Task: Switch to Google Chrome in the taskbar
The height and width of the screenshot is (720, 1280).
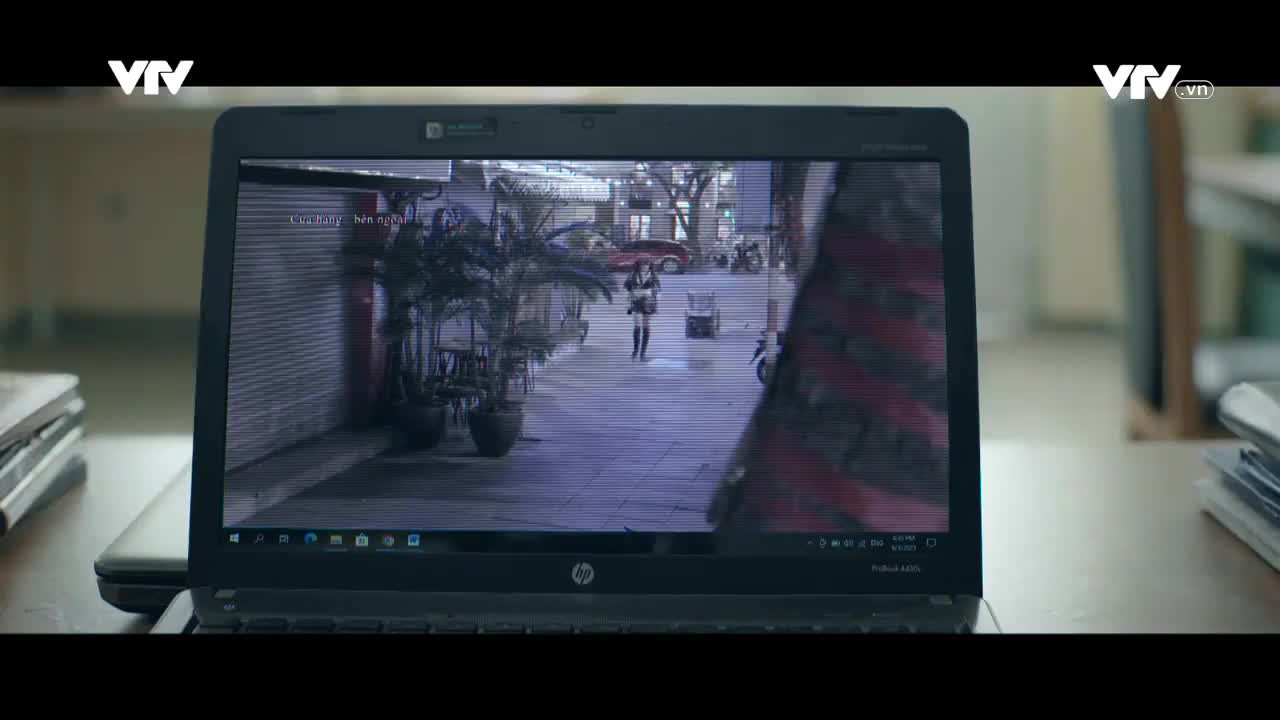Action: 388,541
